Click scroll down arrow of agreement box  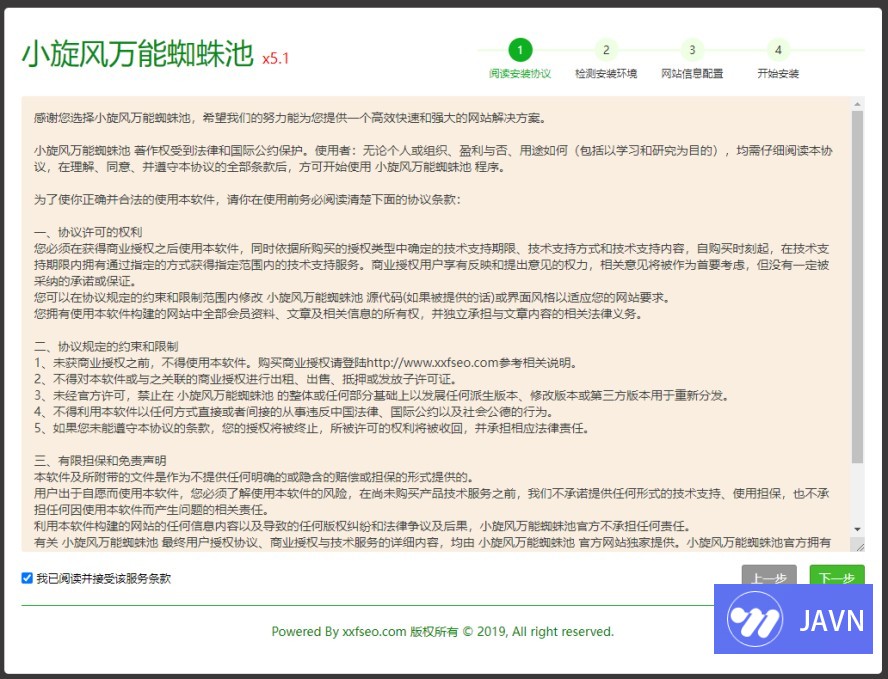tap(857, 529)
